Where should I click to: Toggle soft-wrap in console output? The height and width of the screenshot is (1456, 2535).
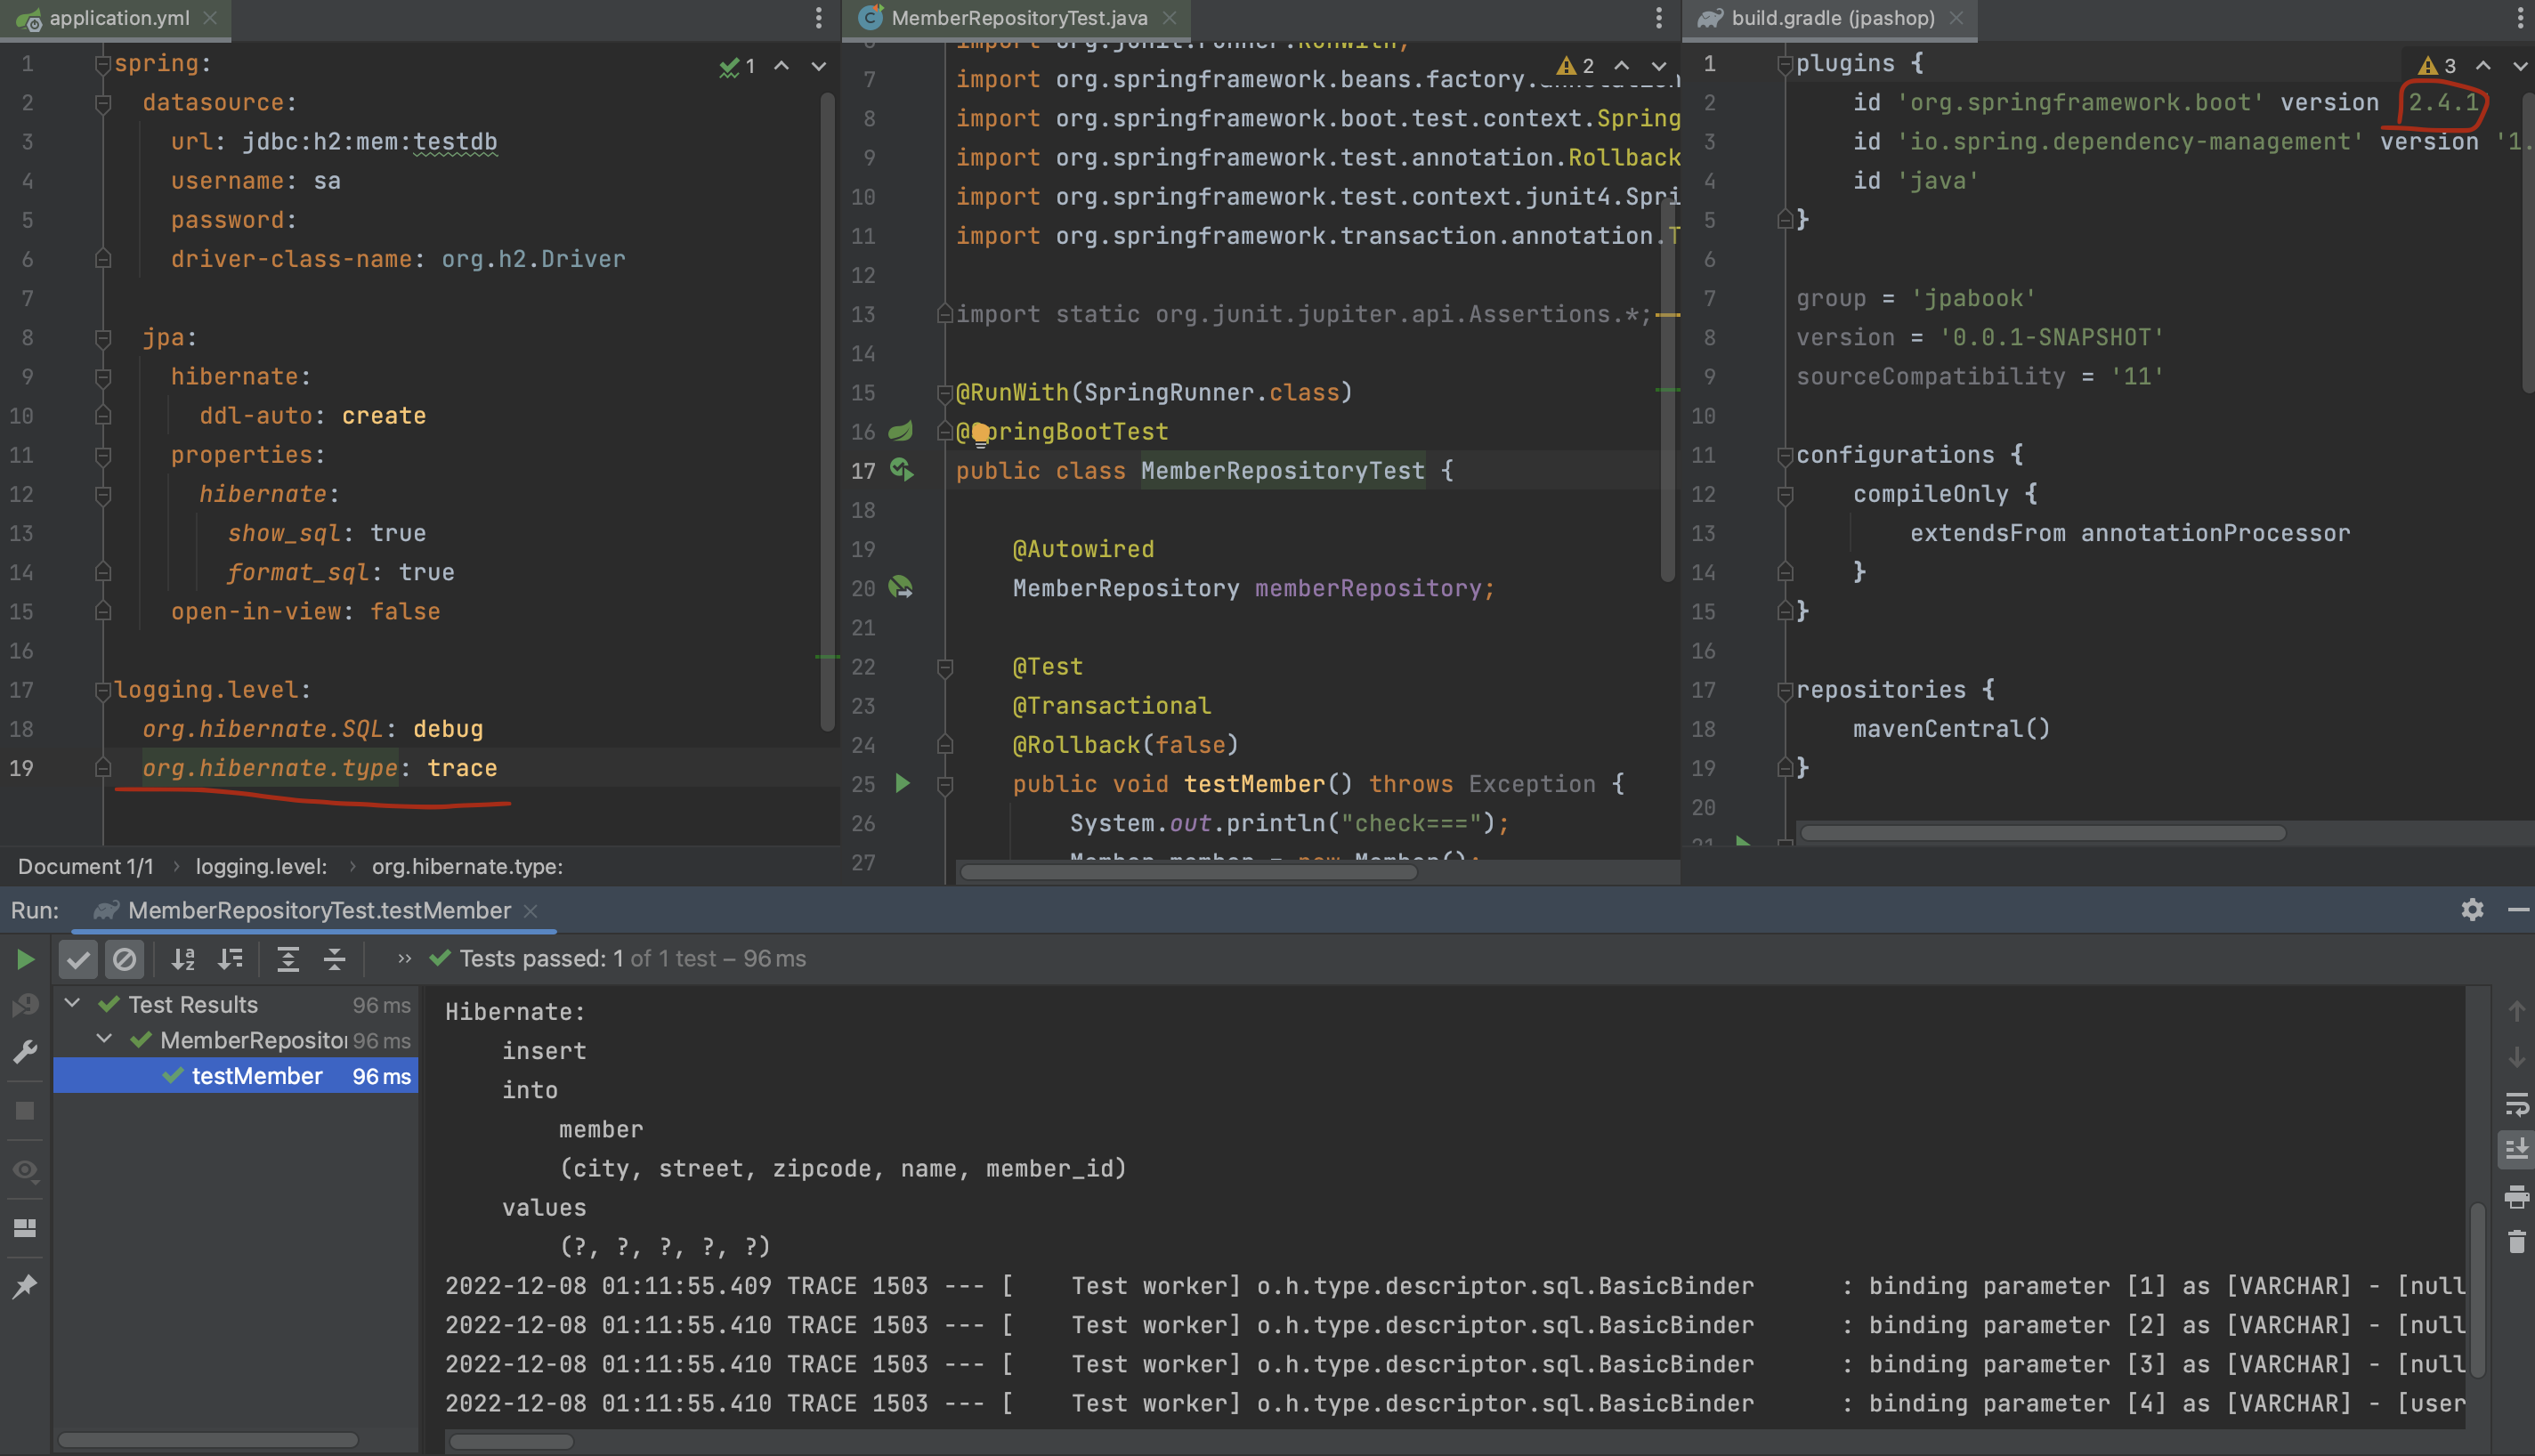pos(2516,1103)
